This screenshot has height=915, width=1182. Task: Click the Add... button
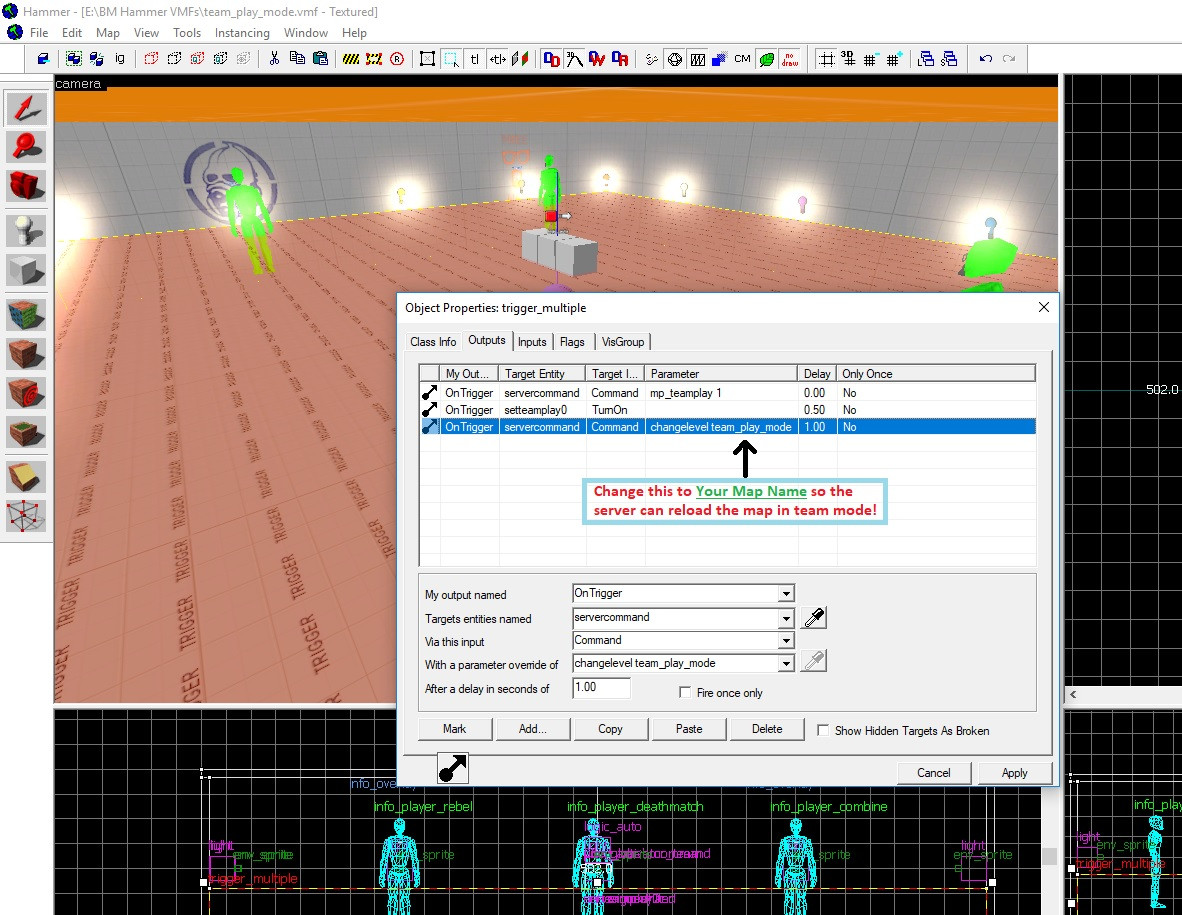532,729
